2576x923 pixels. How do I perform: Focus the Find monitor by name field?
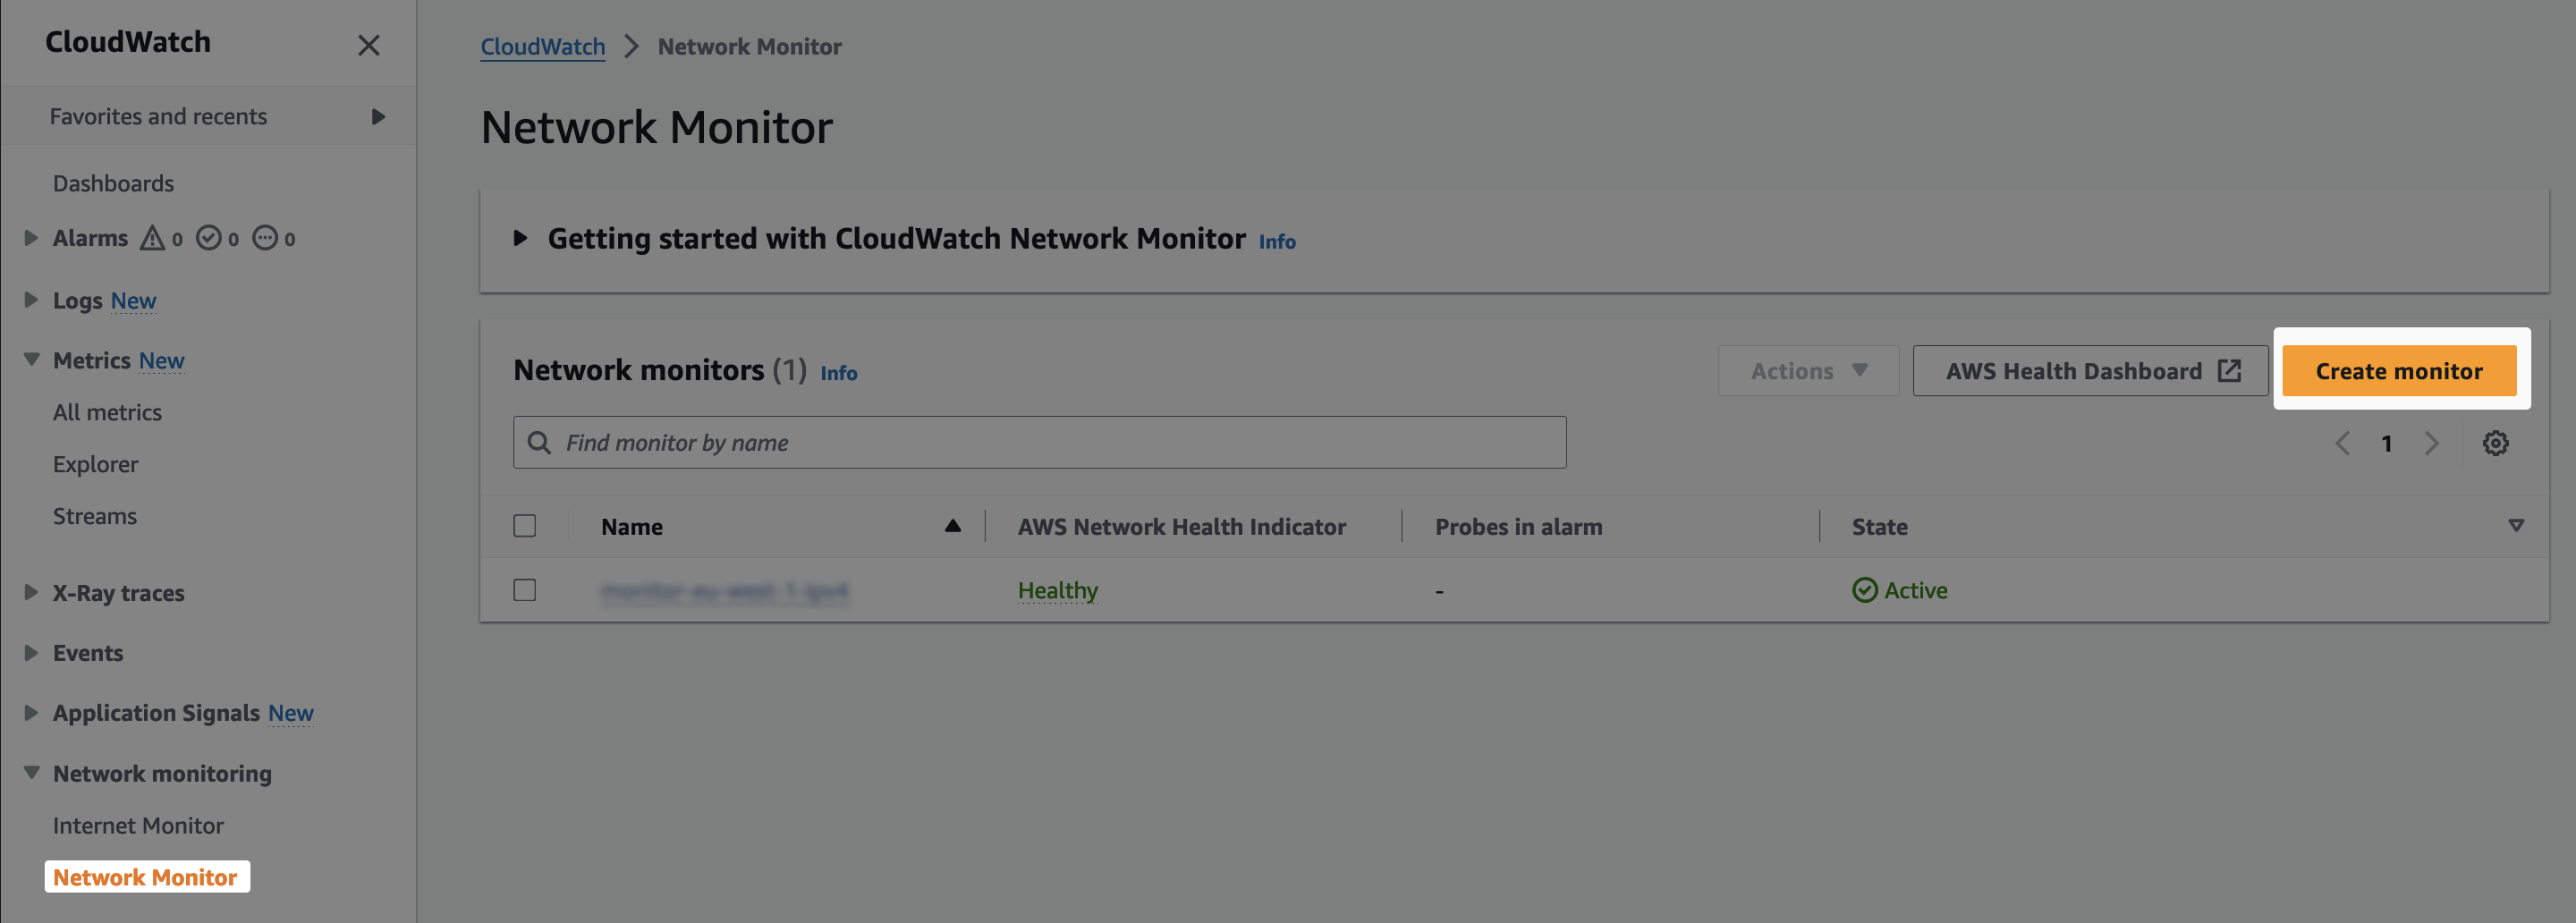[x=1040, y=442]
